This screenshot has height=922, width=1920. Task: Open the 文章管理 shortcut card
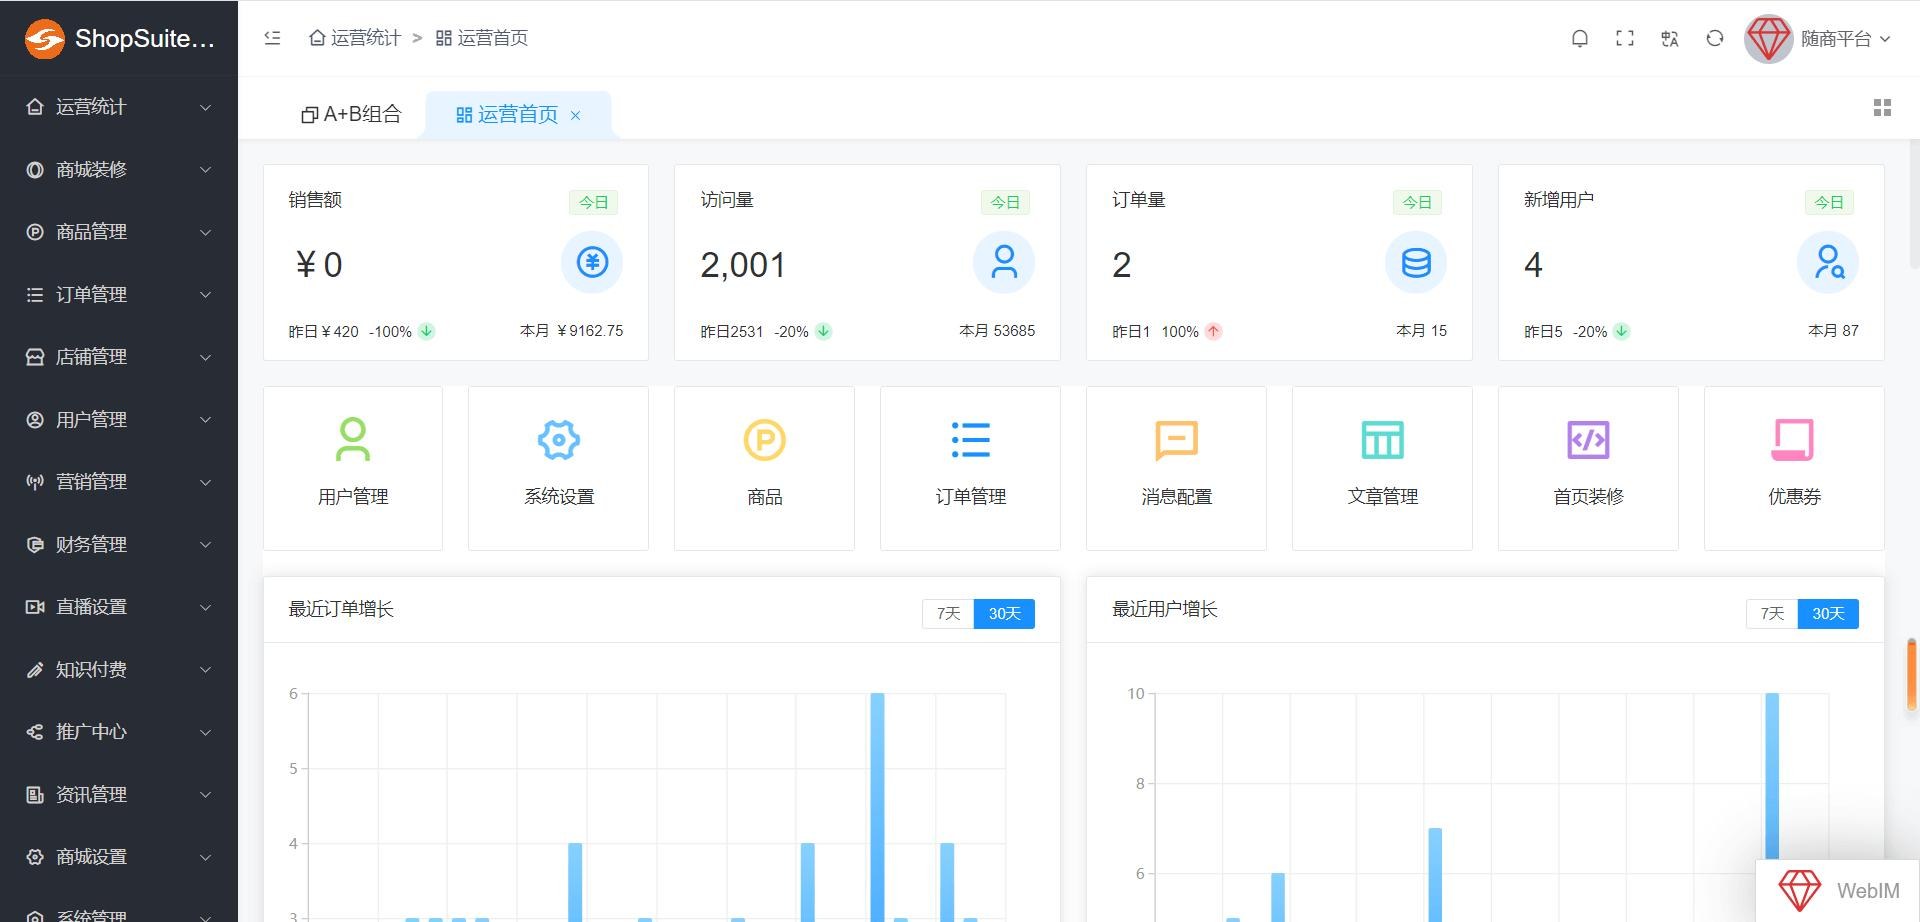(x=1382, y=468)
